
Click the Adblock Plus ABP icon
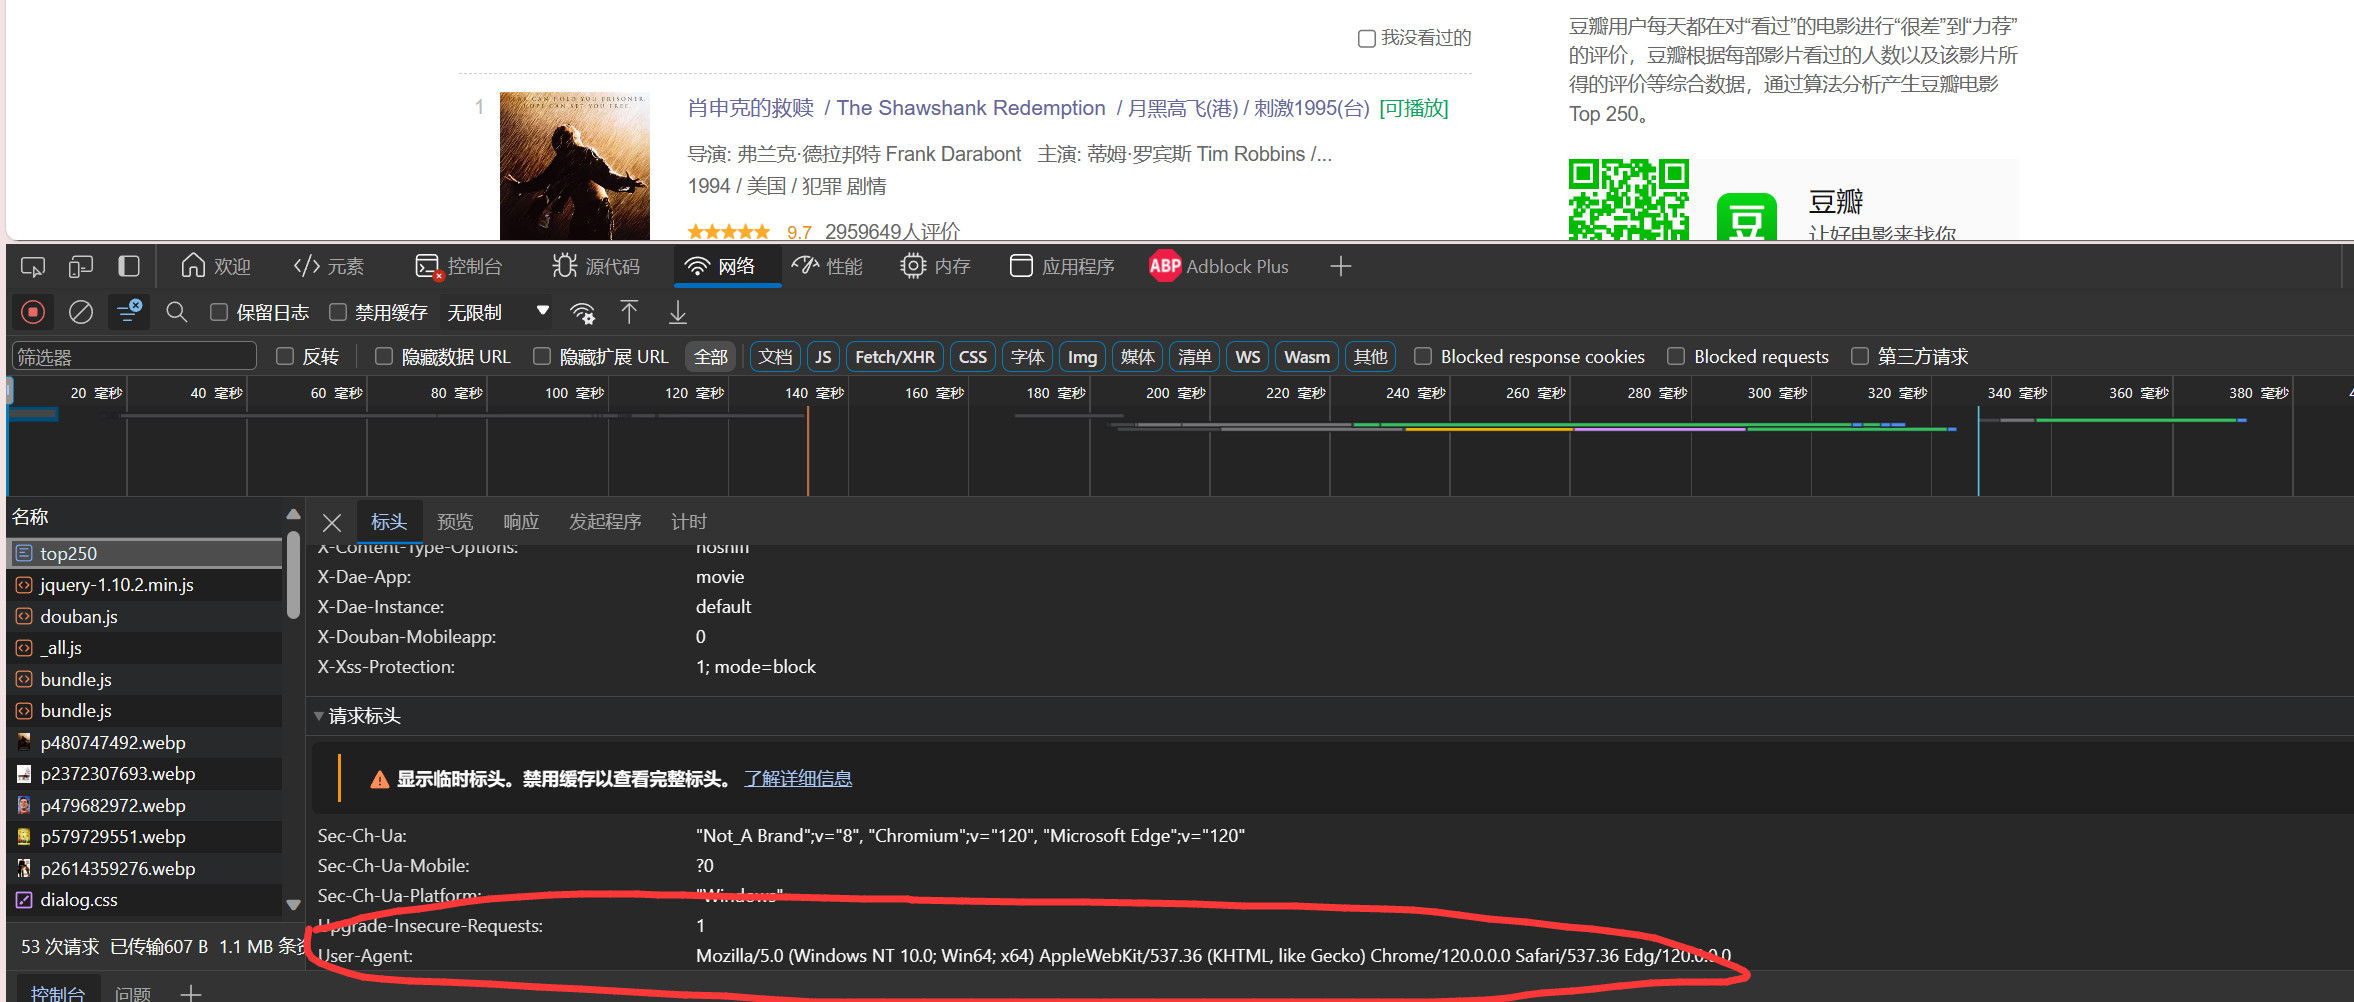coord(1165,266)
